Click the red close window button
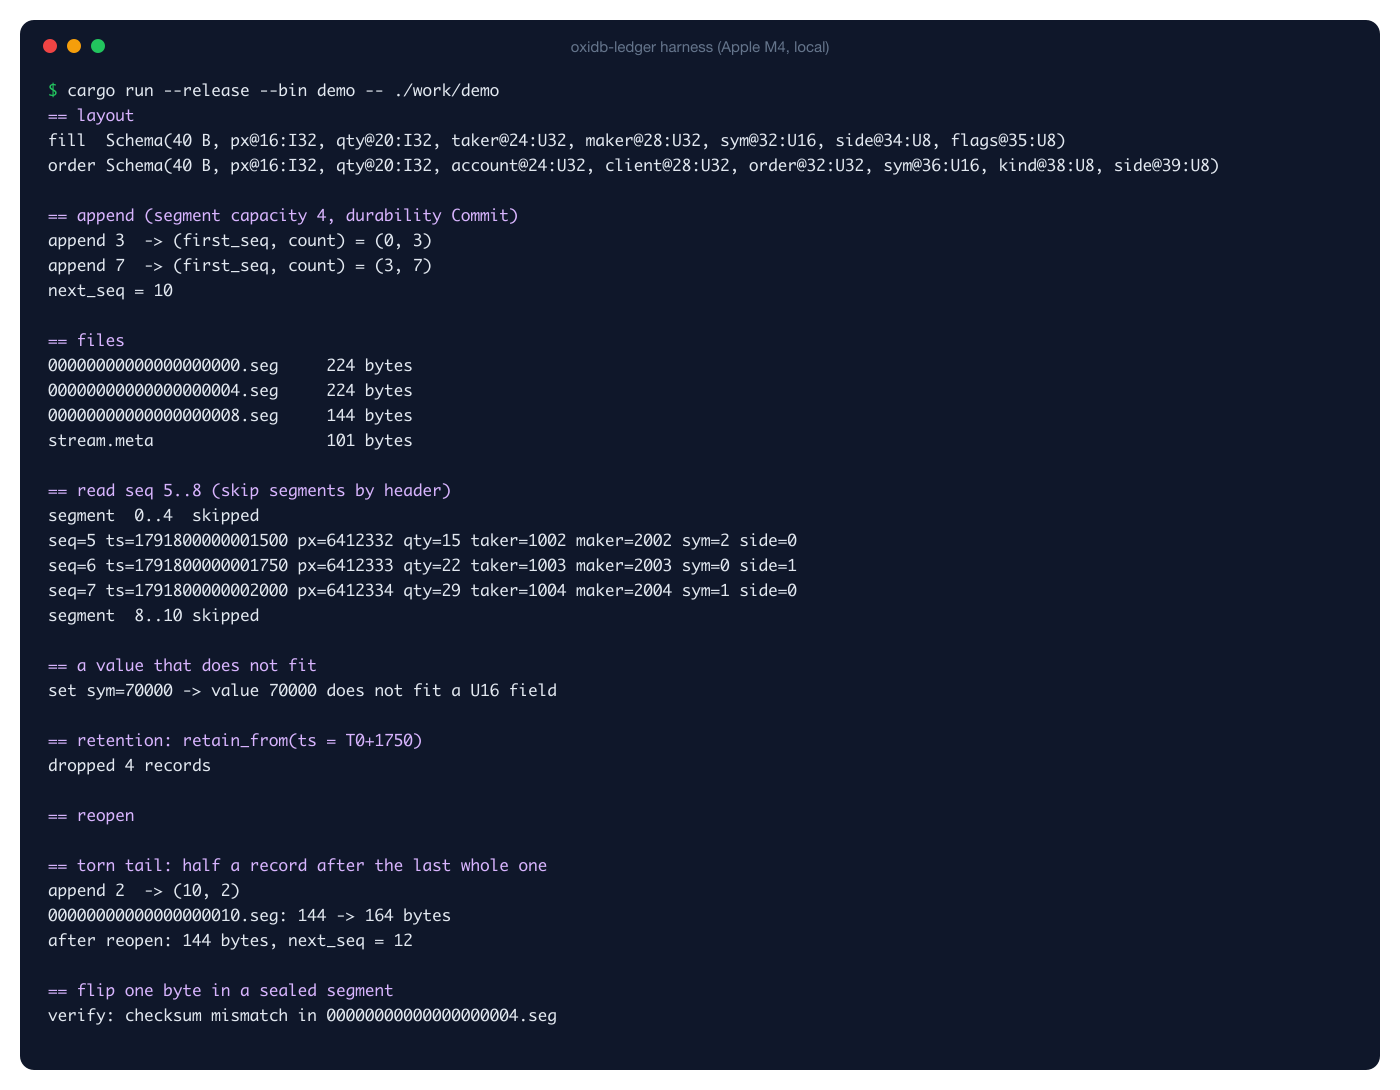 pyautogui.click(x=50, y=46)
